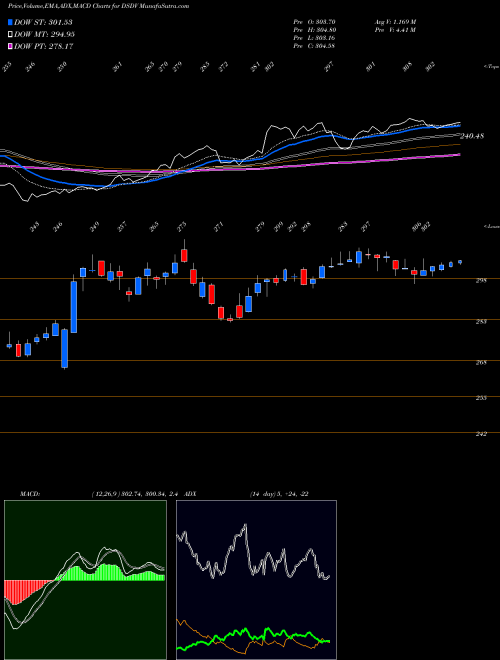Click the white DOW MT legend square
Image resolution: width=500 pixels, height=660 pixels.
pos(11,34)
